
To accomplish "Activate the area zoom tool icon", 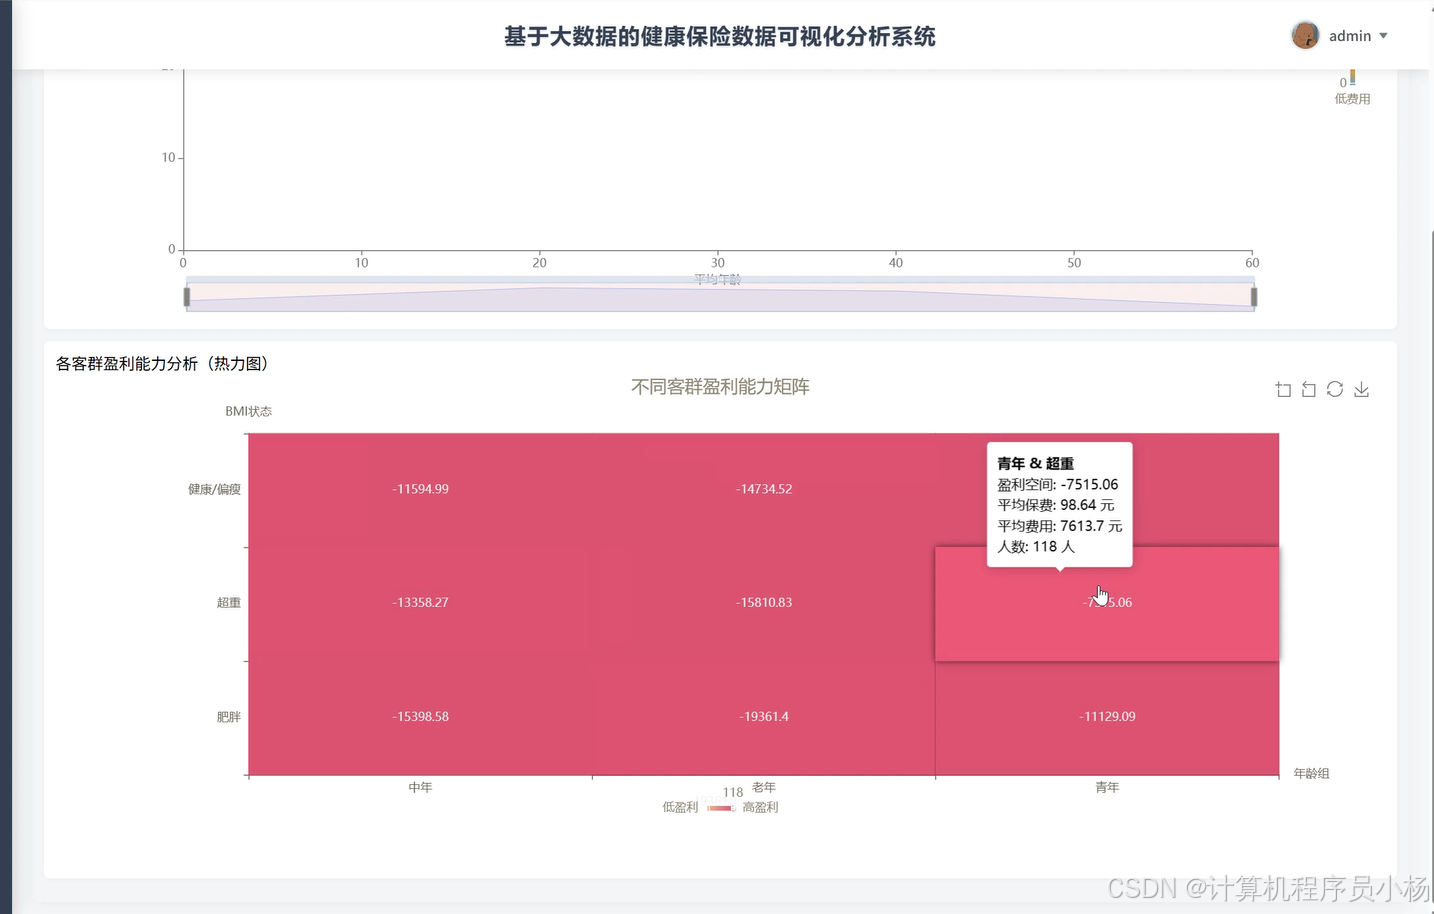I will pyautogui.click(x=1283, y=390).
